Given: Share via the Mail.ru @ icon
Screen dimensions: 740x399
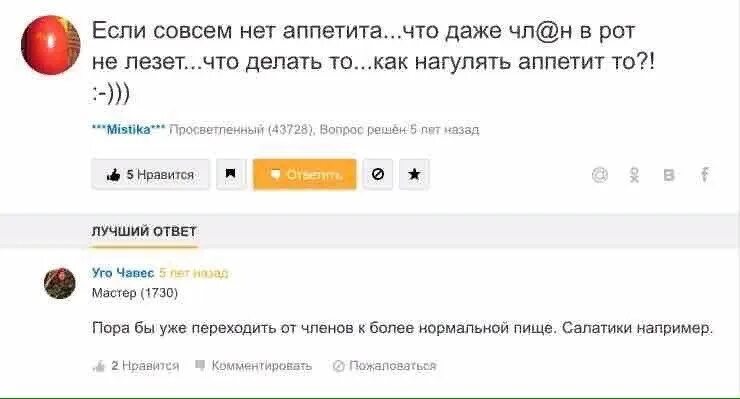Looking at the screenshot, I should [x=600, y=175].
